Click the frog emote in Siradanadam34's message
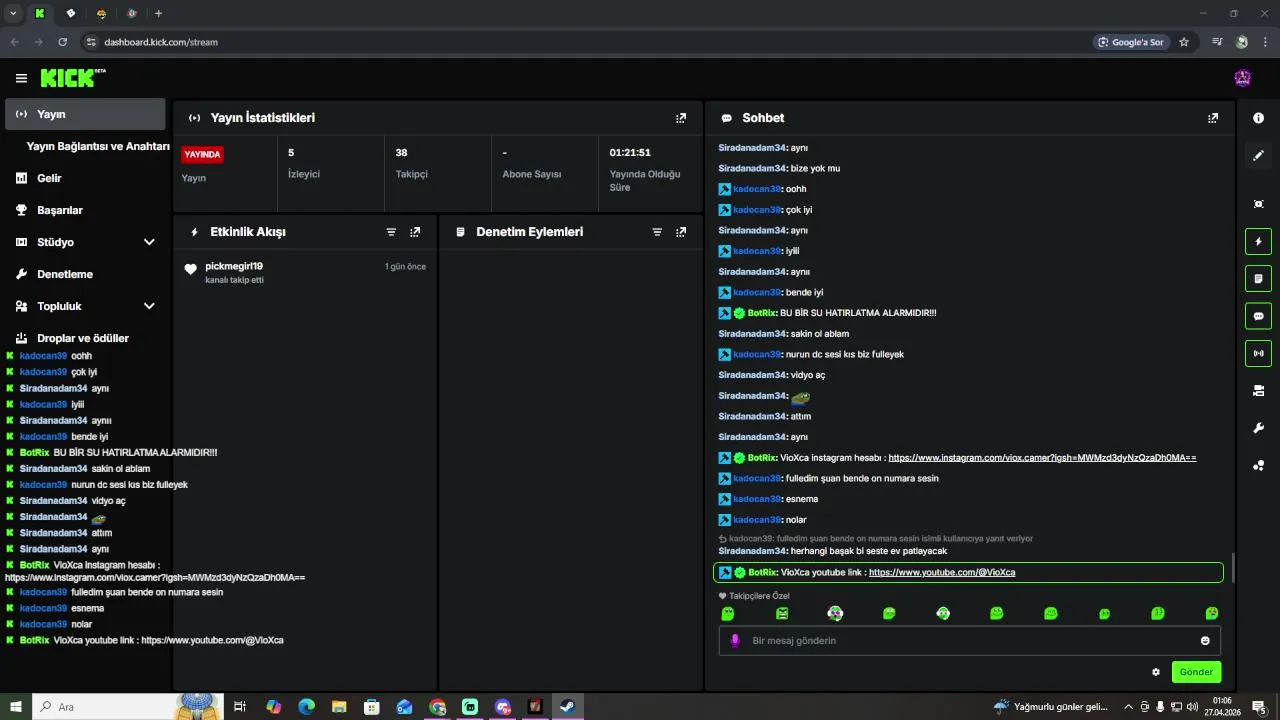1280x720 pixels. 800,397
